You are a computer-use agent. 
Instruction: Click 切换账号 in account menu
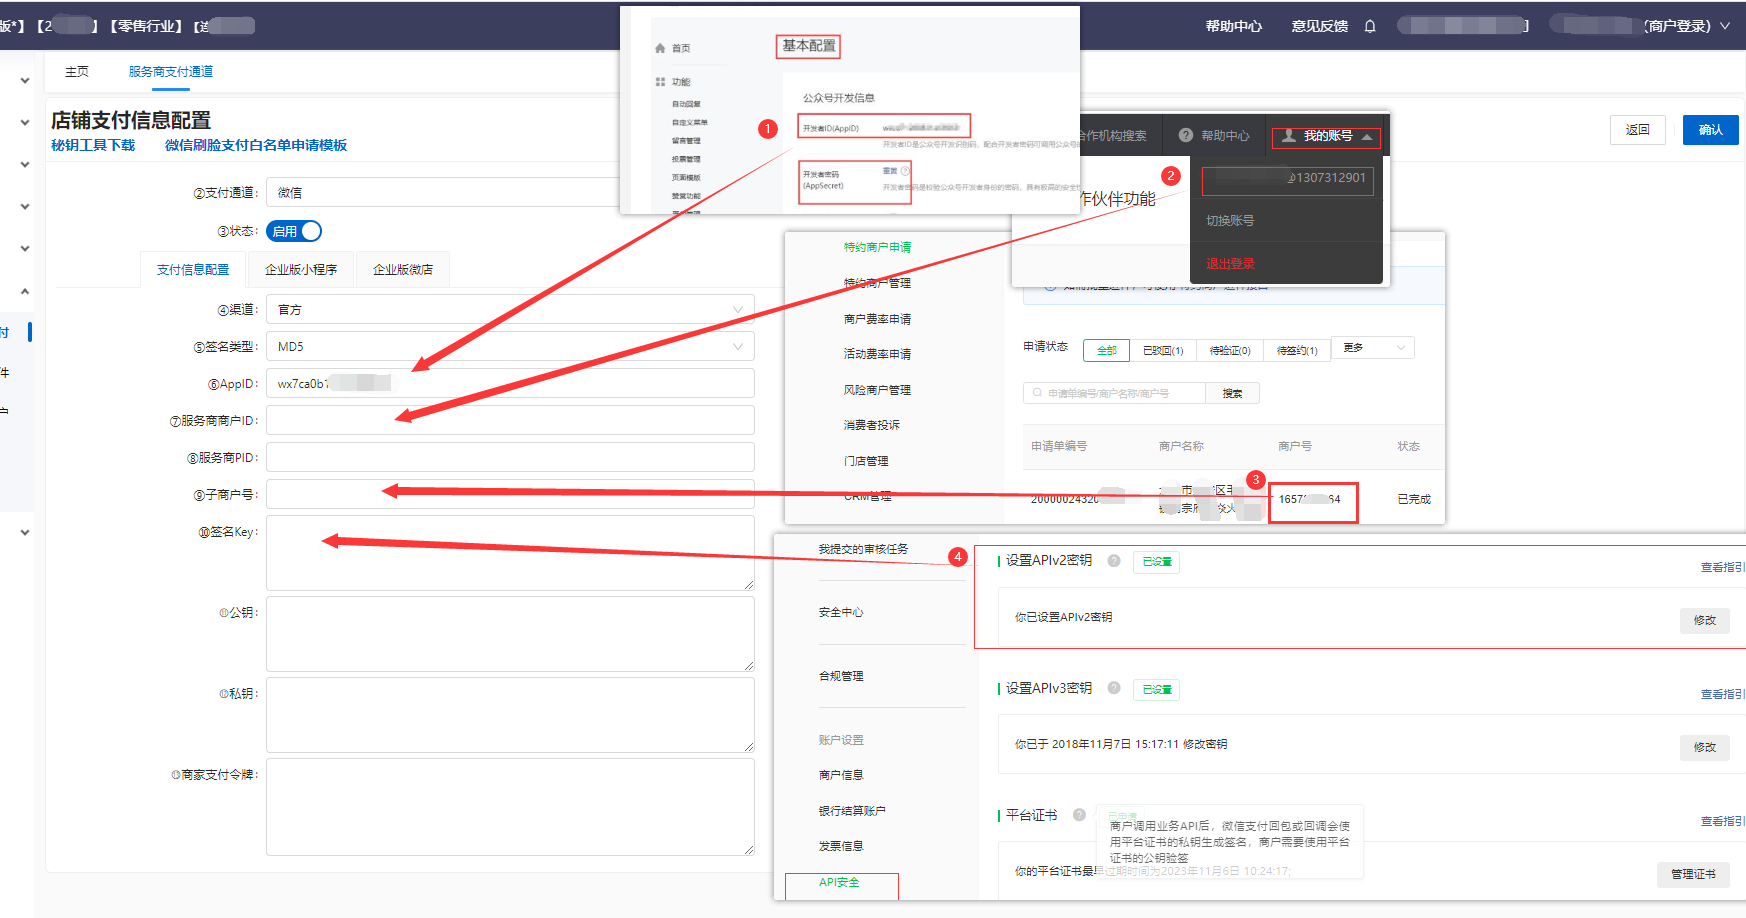[1230, 221]
